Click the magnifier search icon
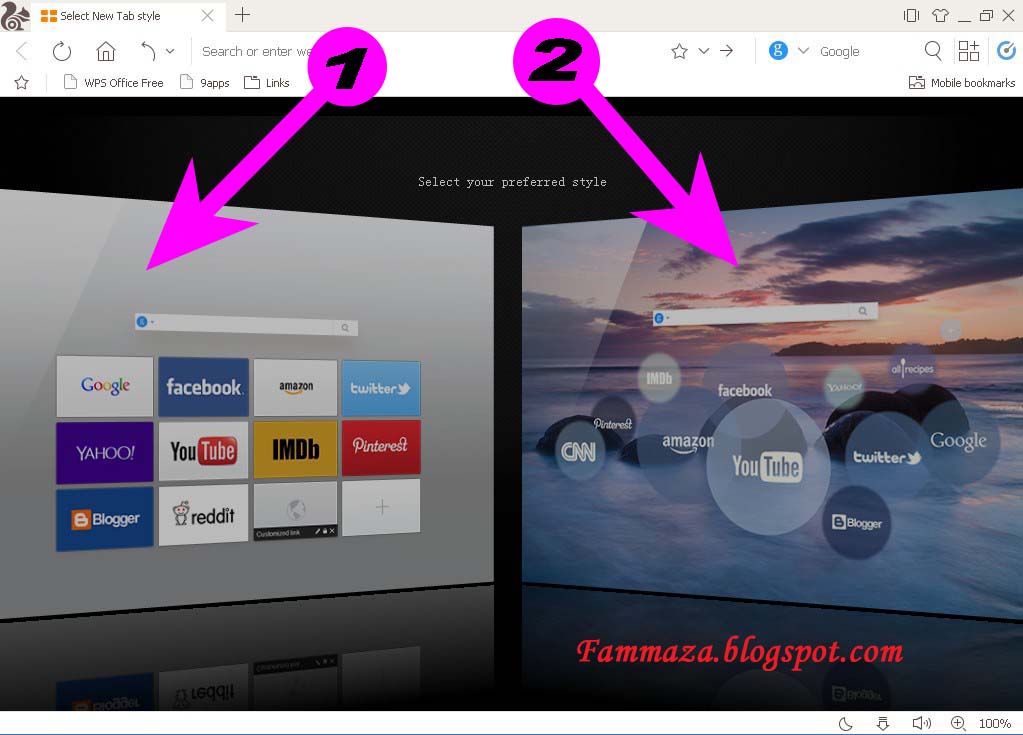This screenshot has height=735, width=1023. (x=933, y=51)
